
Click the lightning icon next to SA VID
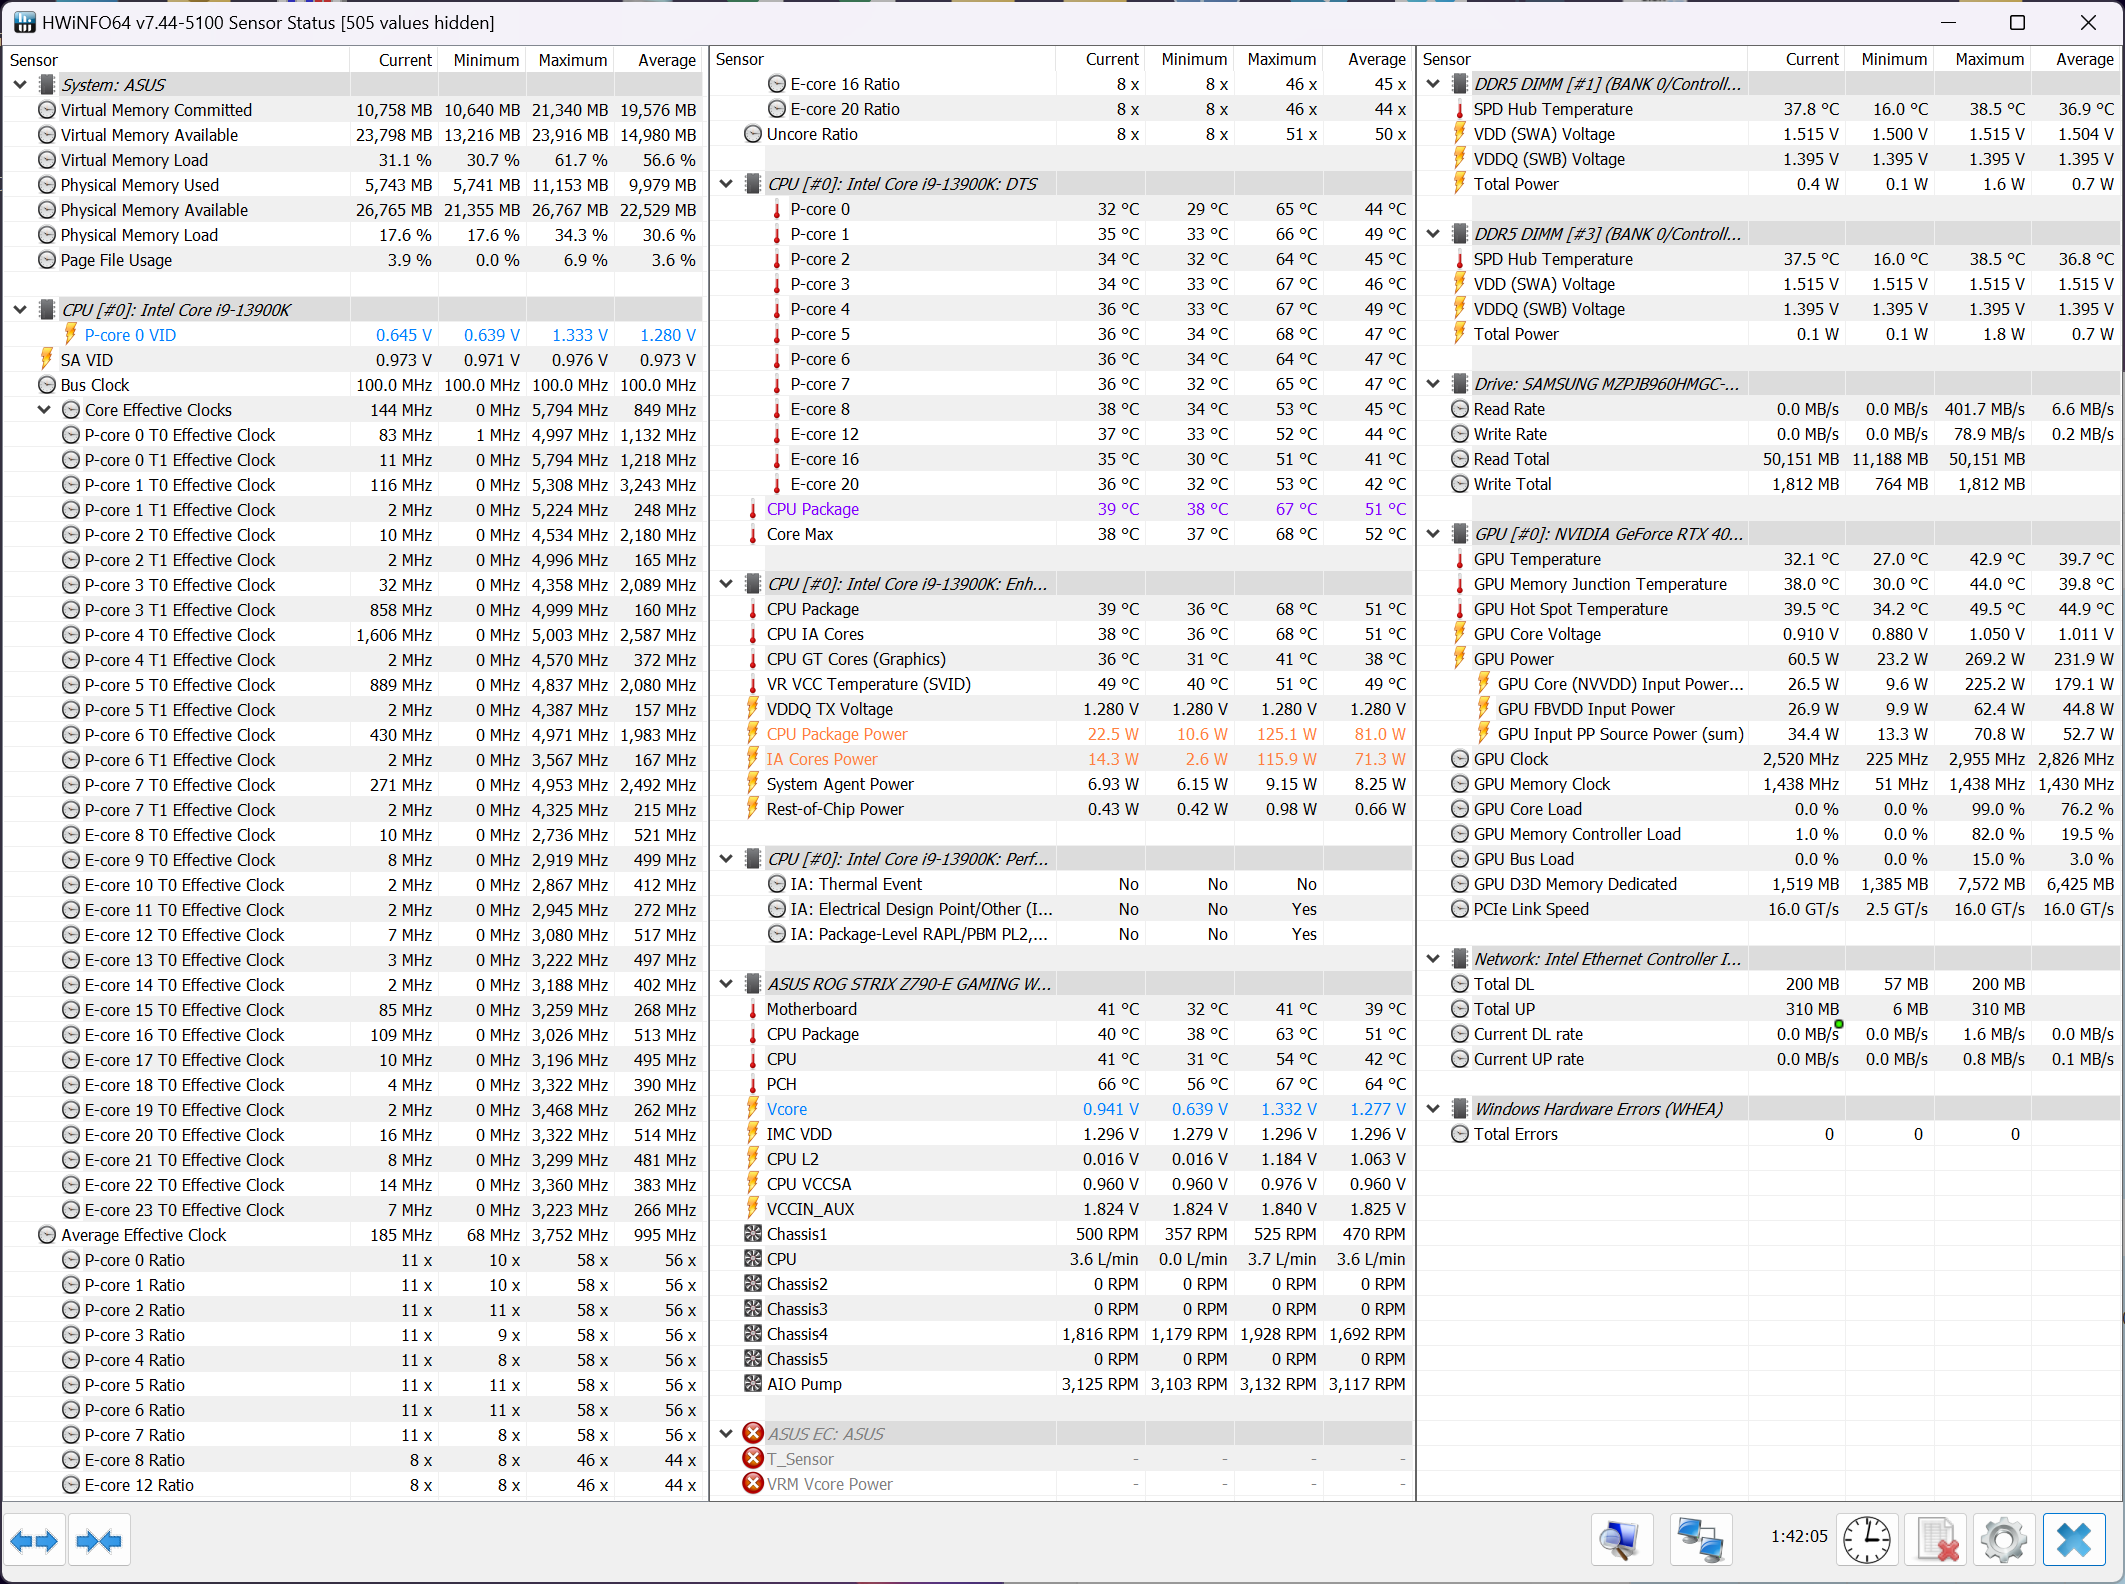coord(46,360)
